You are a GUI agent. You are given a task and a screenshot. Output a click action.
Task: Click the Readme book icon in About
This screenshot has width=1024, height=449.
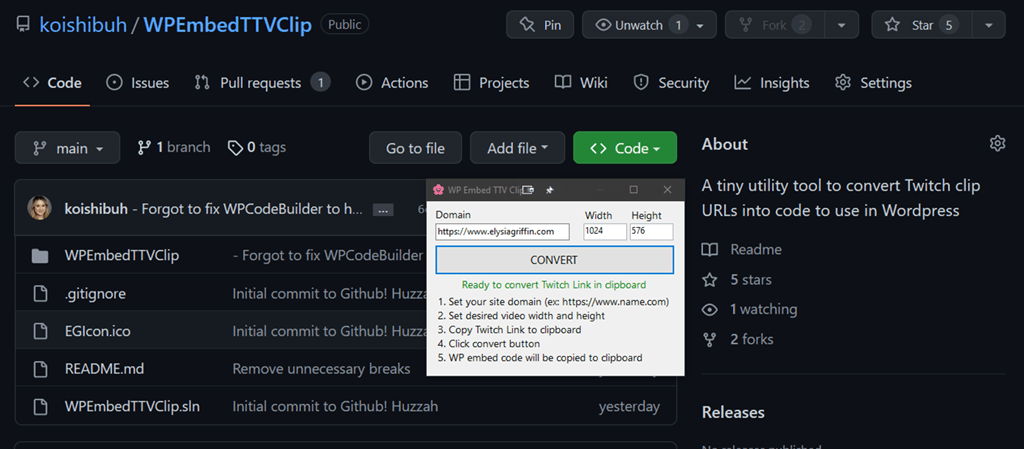click(709, 249)
